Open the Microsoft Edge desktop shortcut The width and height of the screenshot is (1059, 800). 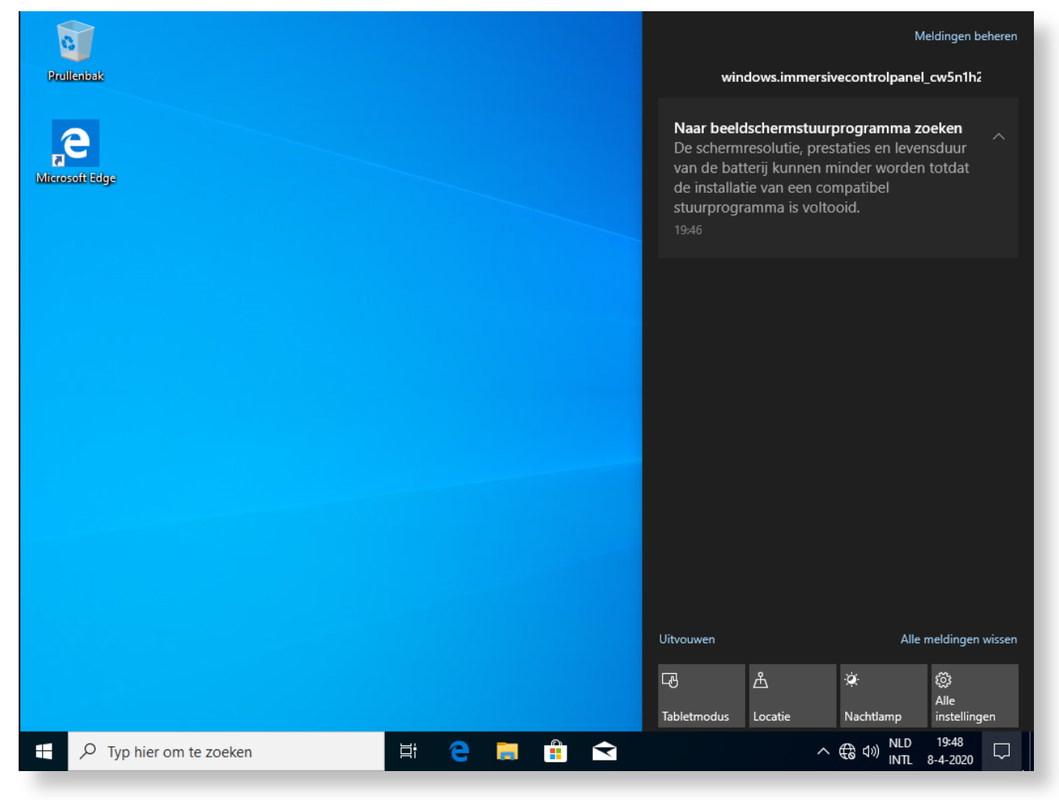pos(76,152)
